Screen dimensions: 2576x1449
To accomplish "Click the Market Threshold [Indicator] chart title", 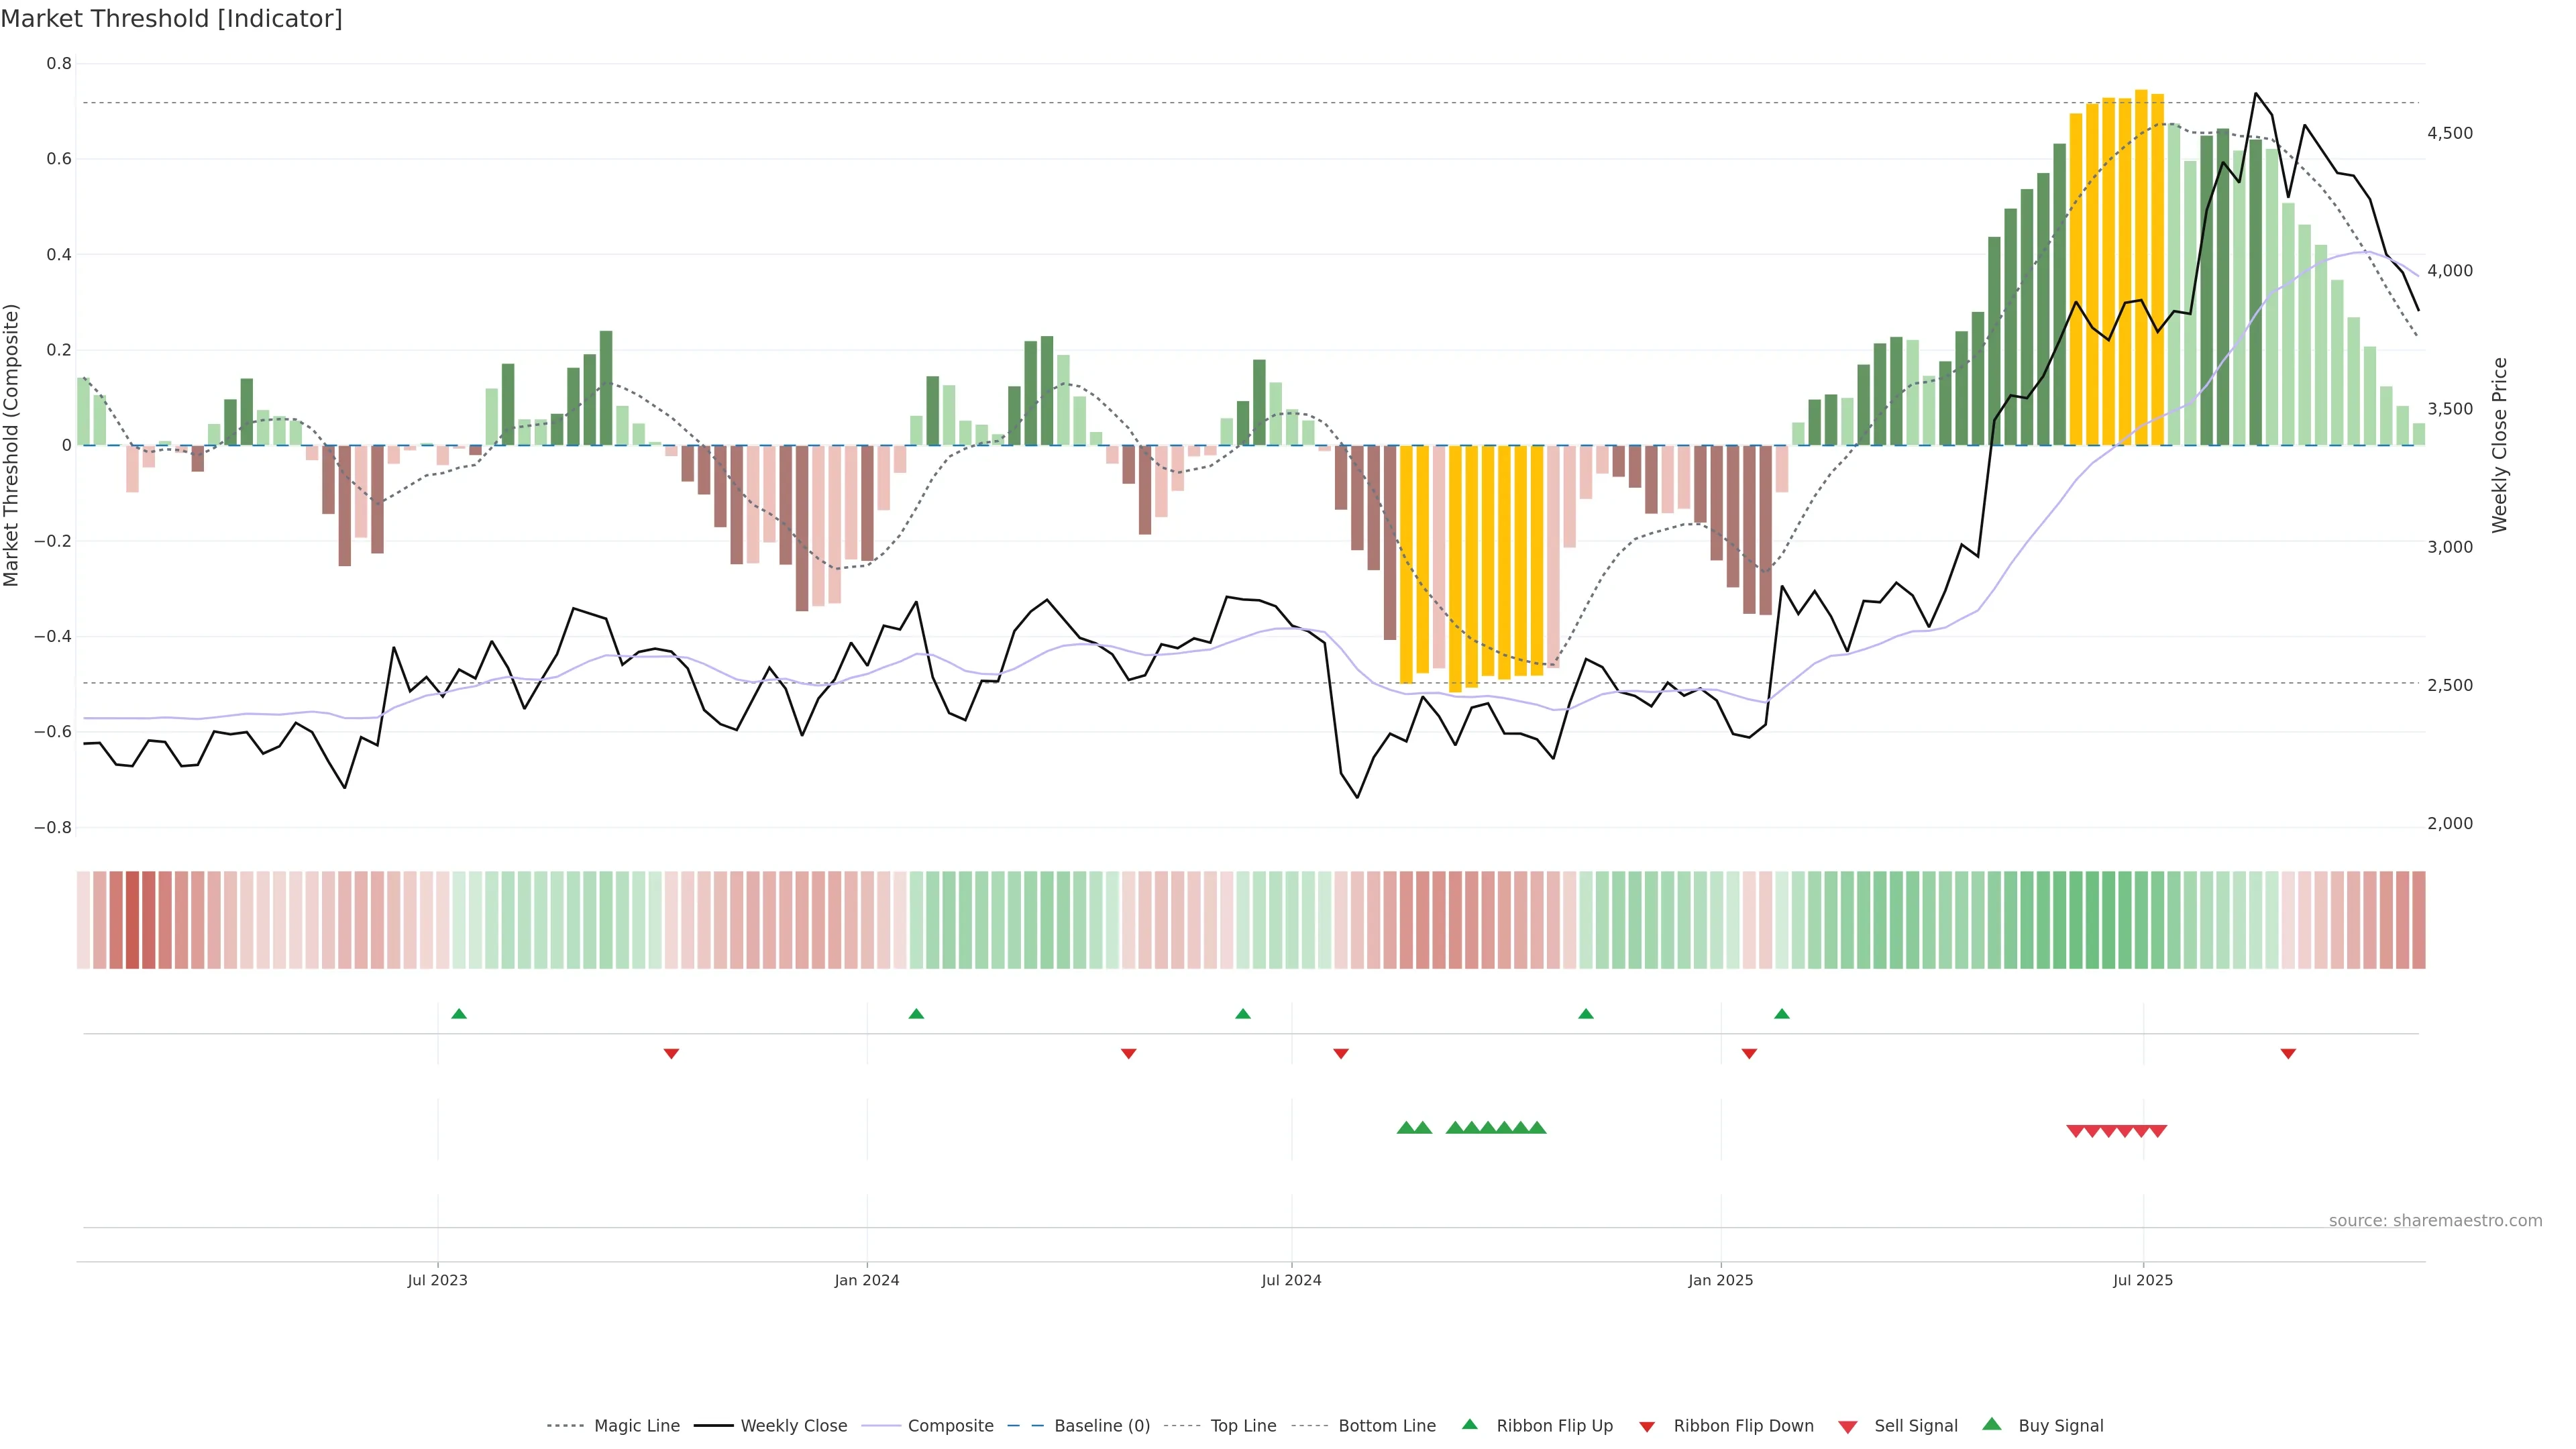I will [172, 19].
